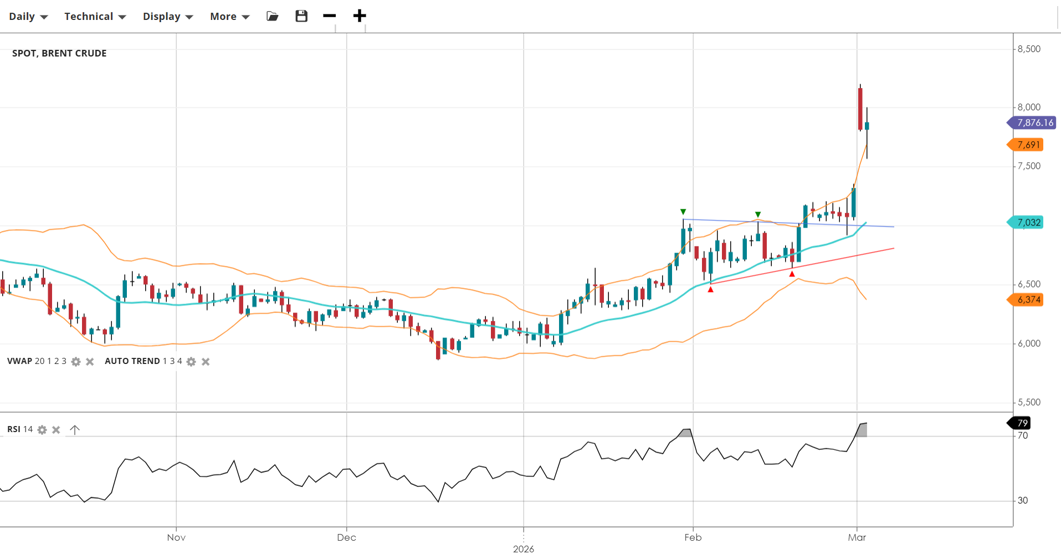Open the More menu
Viewport: 1061px width, 554px height.
point(229,16)
